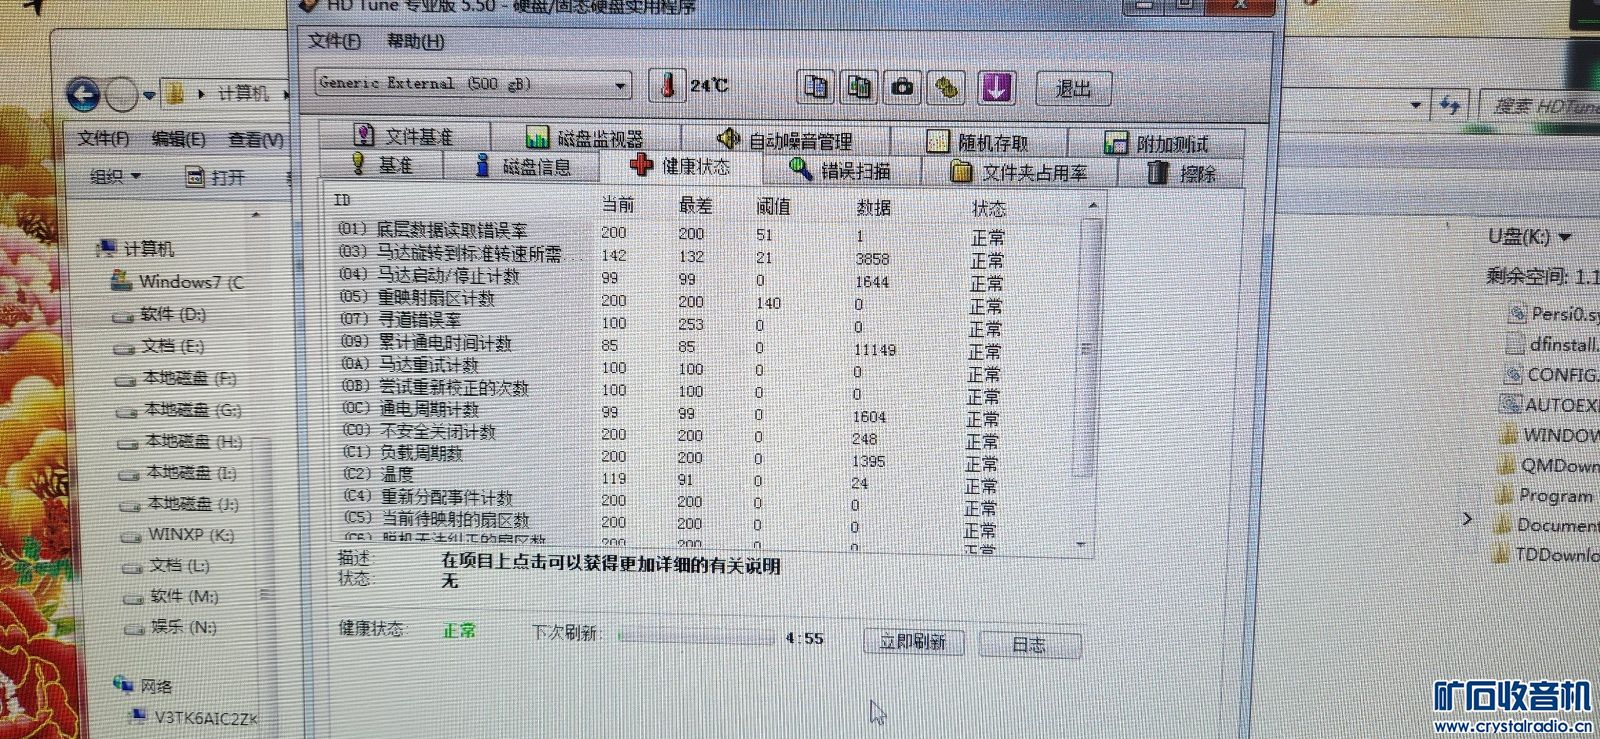Switch to the 附加测试 tab

pyautogui.click(x=1157, y=144)
